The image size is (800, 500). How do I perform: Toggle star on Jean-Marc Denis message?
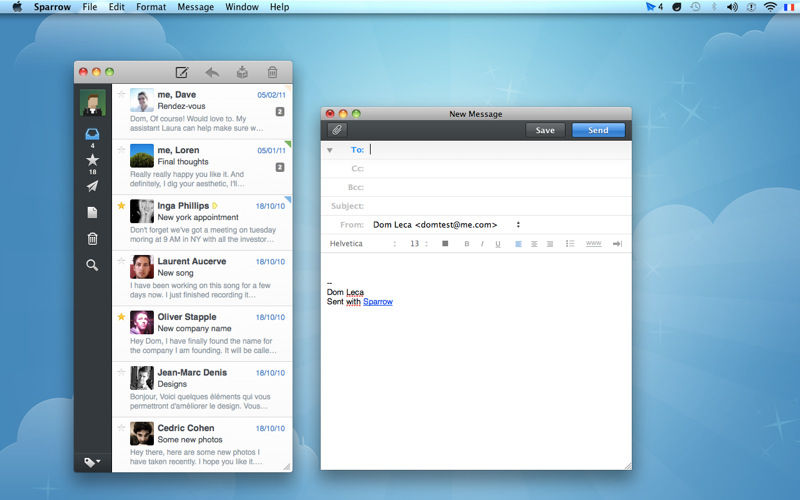121,372
